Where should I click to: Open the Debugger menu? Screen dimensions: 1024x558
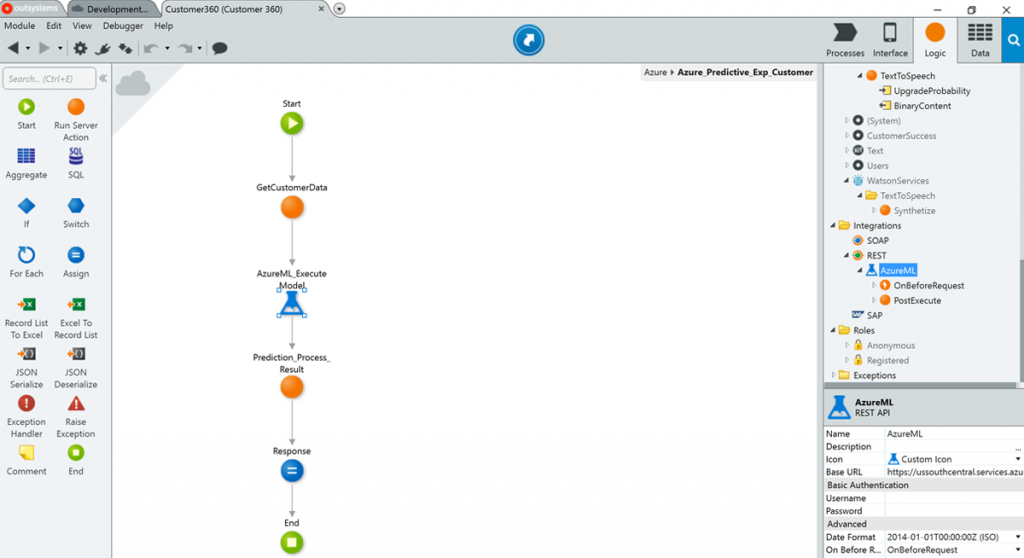click(x=123, y=26)
